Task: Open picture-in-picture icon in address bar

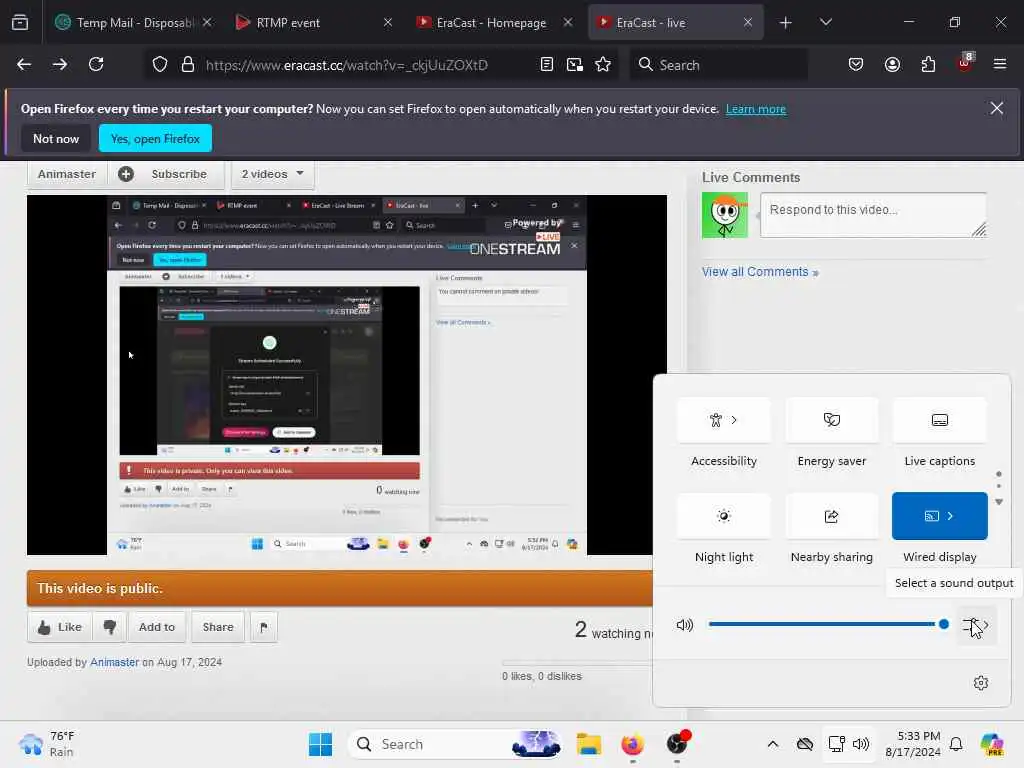Action: tap(575, 65)
